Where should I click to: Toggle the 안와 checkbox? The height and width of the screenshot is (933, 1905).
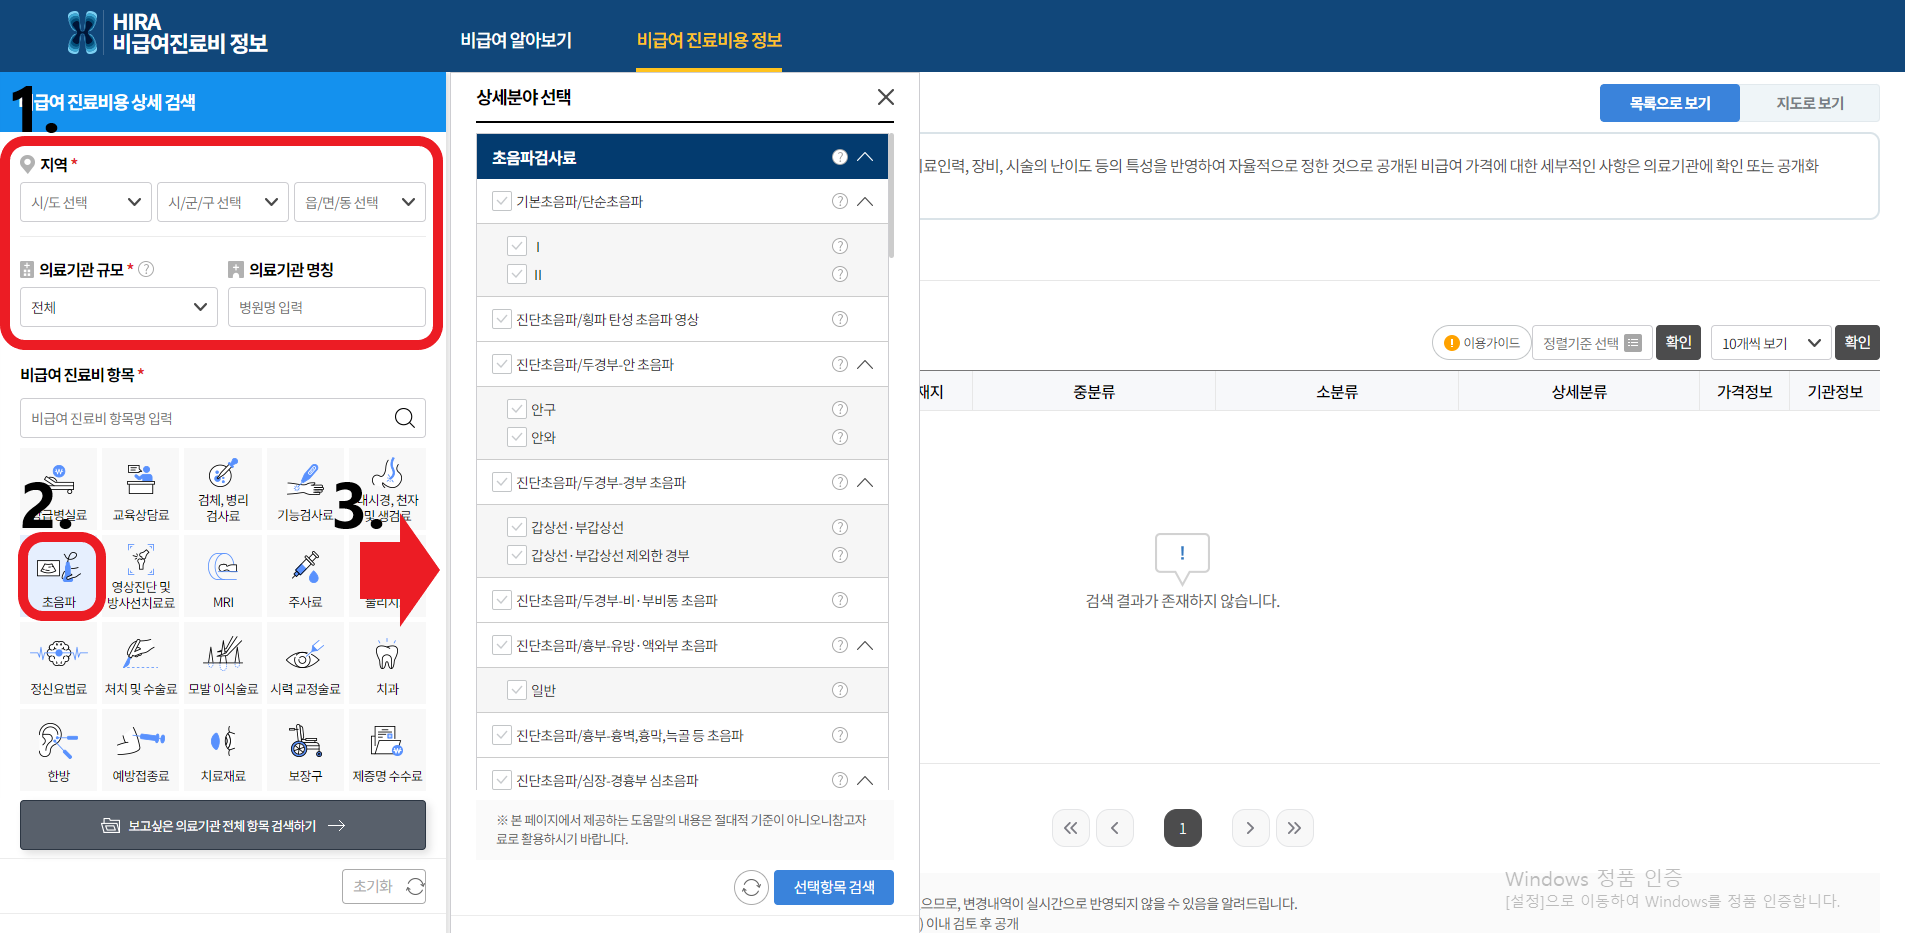pos(517,437)
